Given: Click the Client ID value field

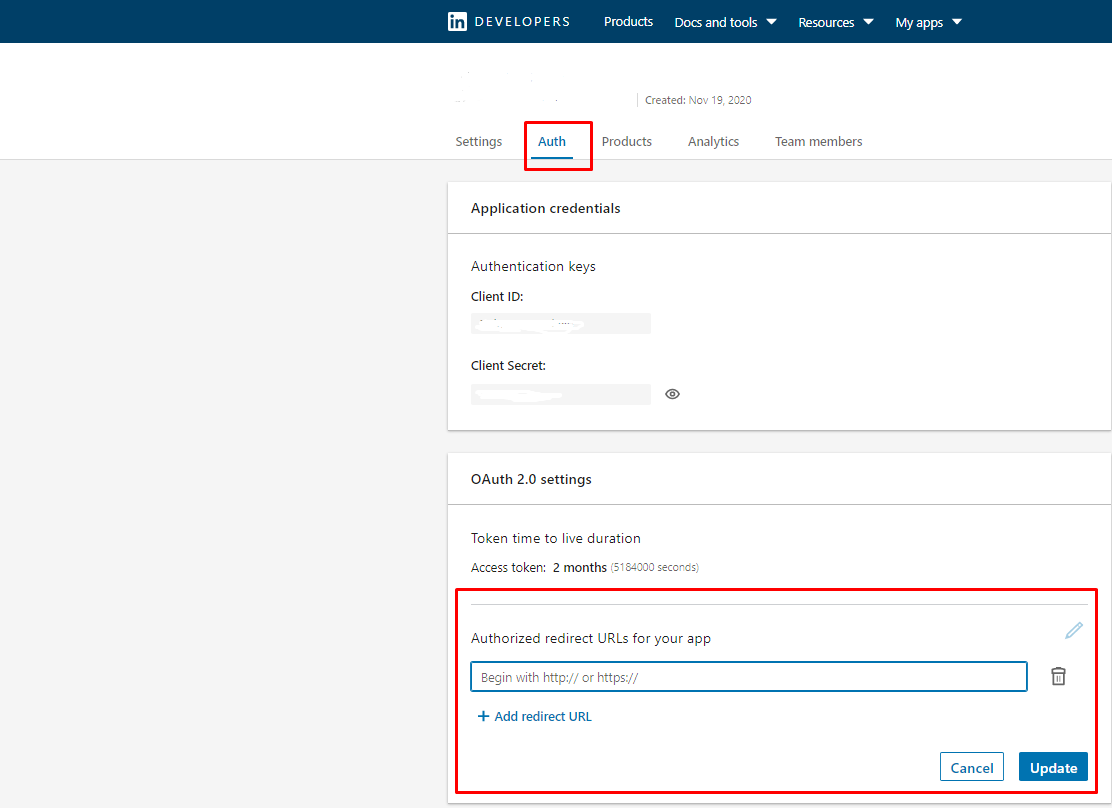Looking at the screenshot, I should pyautogui.click(x=561, y=323).
